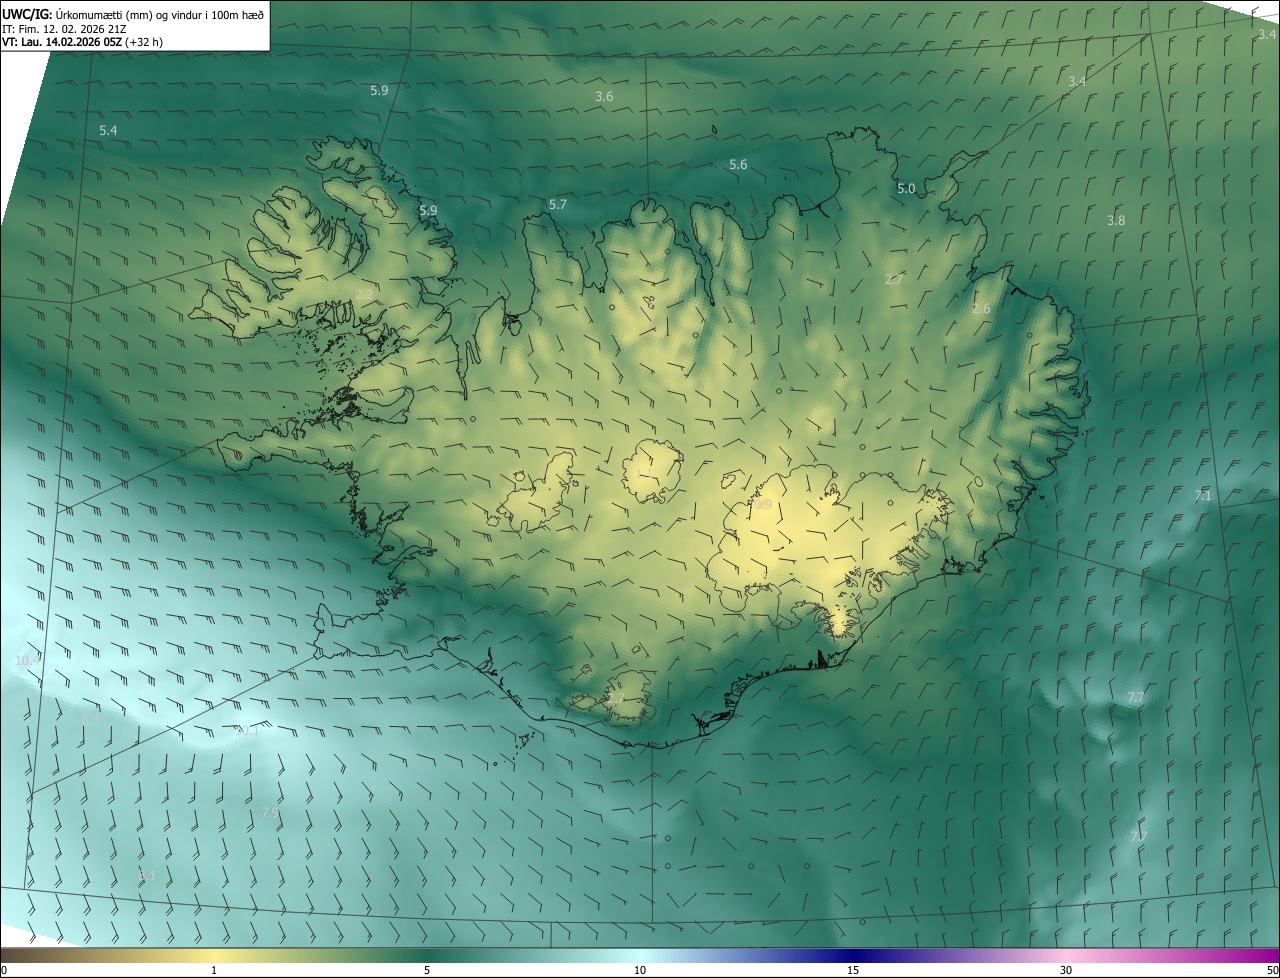Click the 1 tick label on the color scale
The width and height of the screenshot is (1280, 978).
point(214,970)
